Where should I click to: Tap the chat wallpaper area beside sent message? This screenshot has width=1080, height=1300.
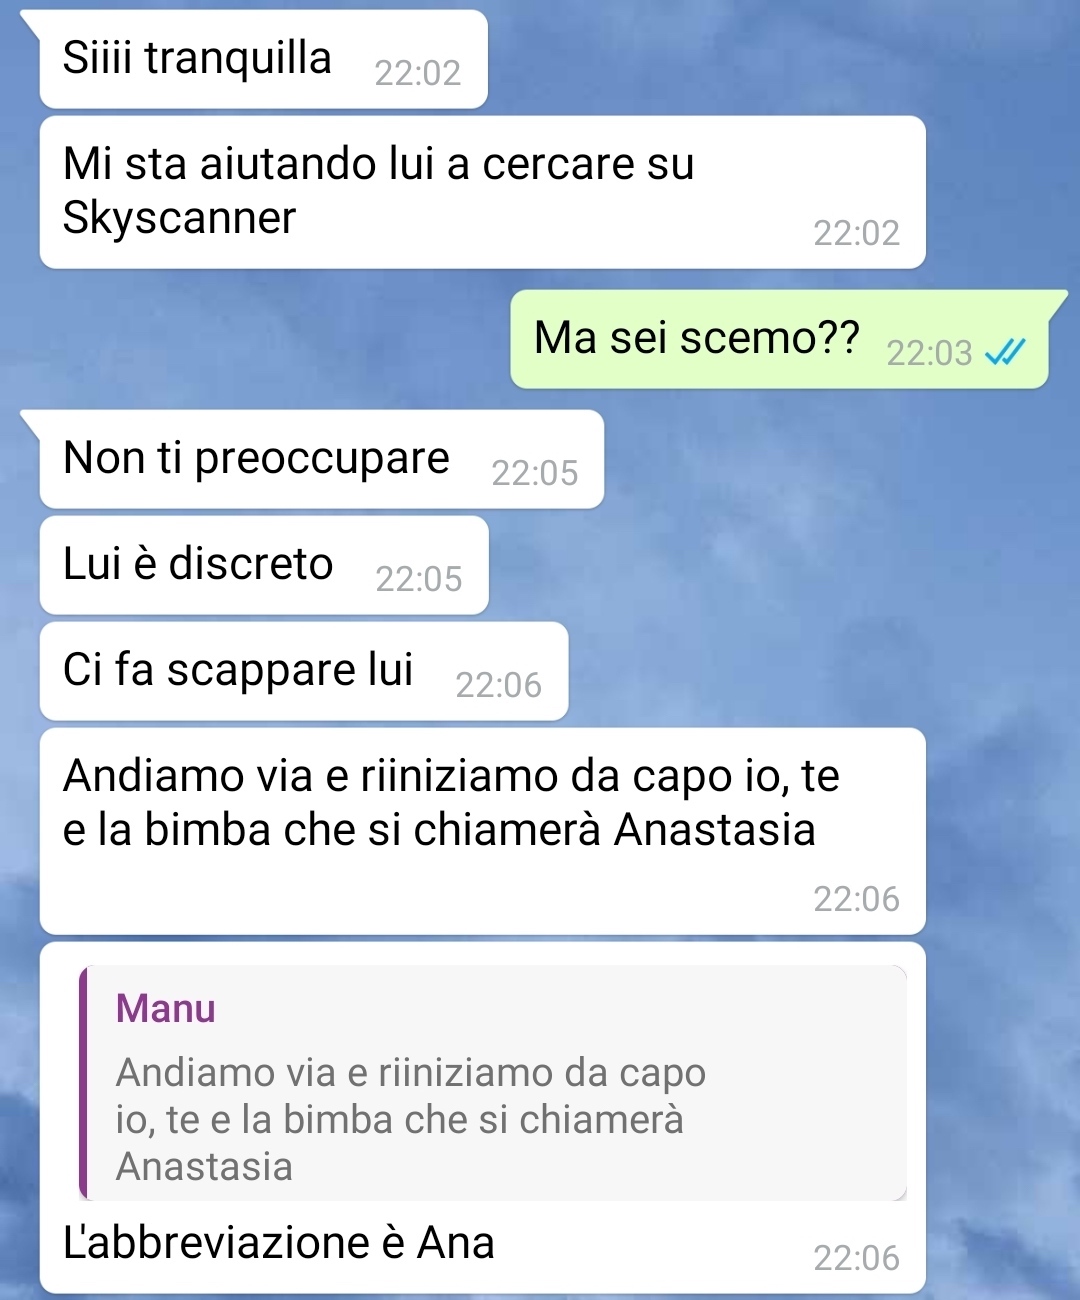pyautogui.click(x=260, y=339)
